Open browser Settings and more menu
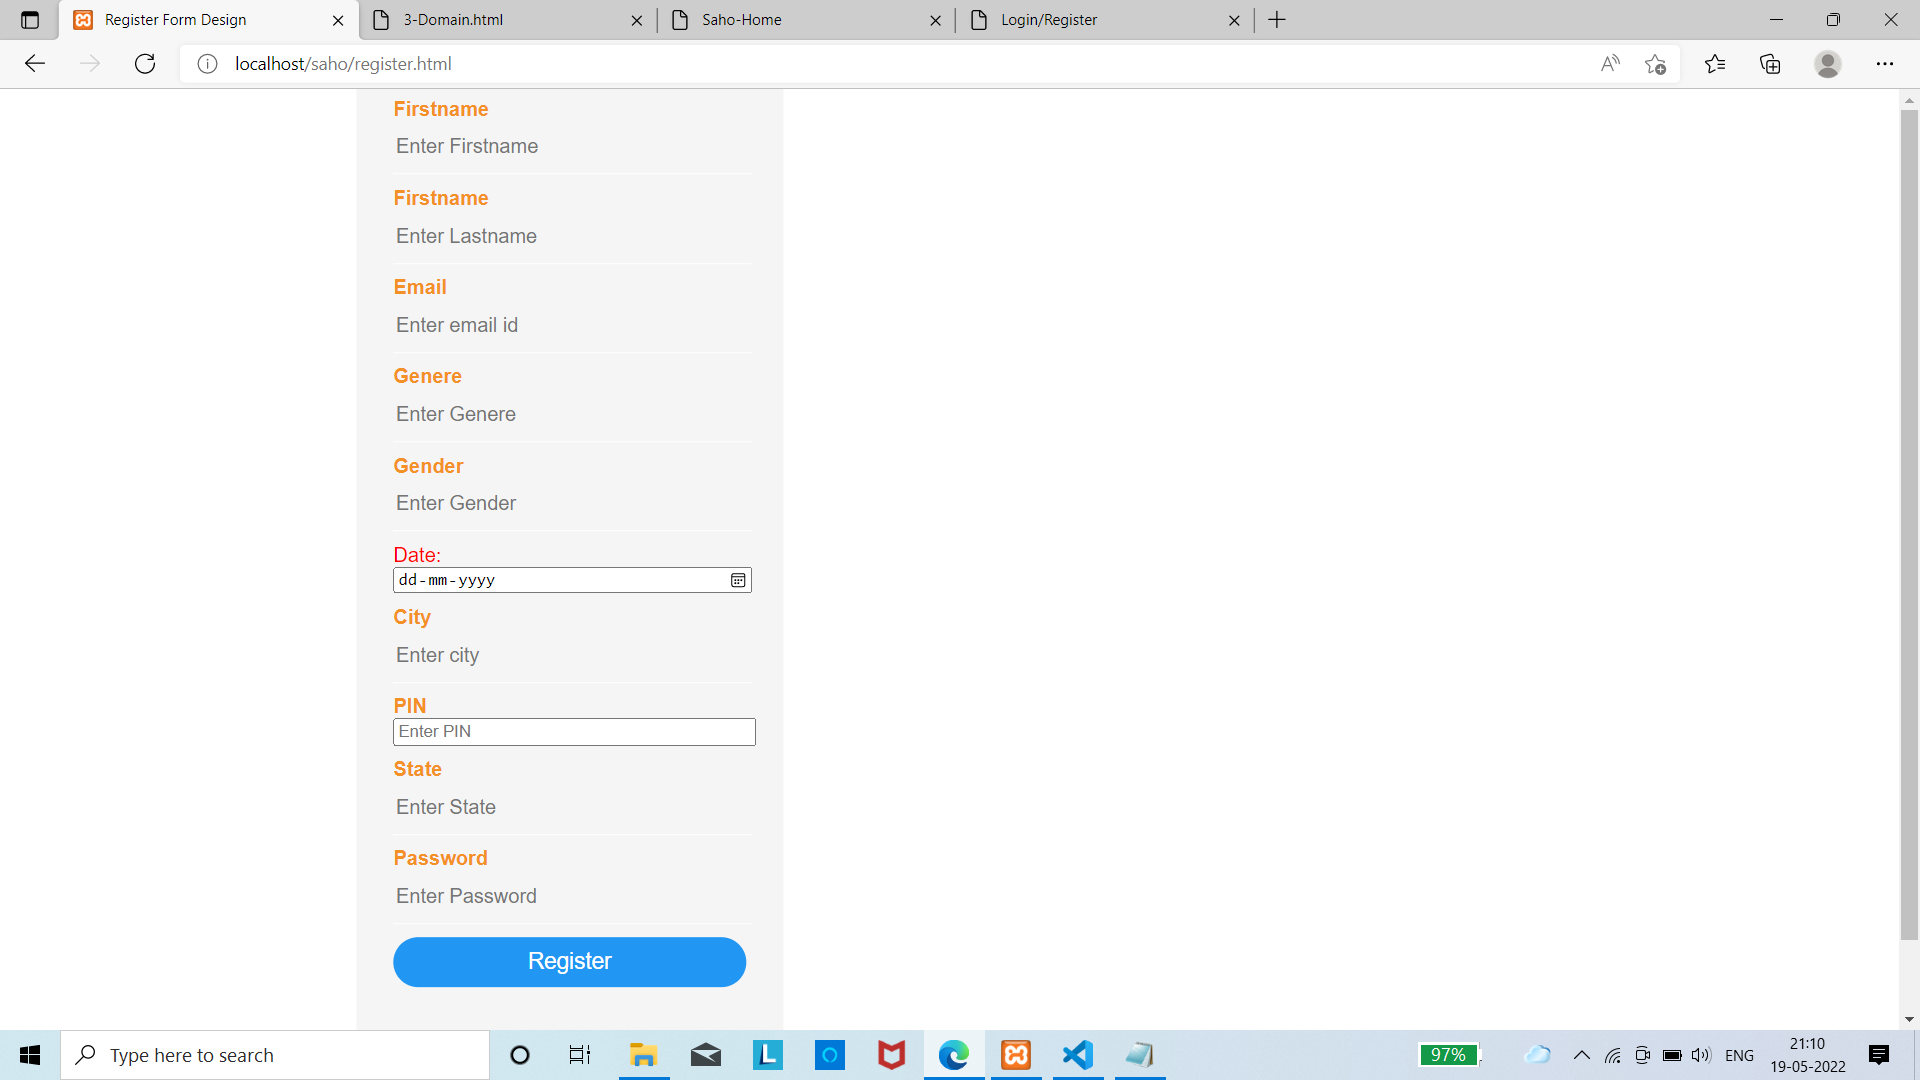This screenshot has width=1920, height=1080. pyautogui.click(x=1884, y=64)
